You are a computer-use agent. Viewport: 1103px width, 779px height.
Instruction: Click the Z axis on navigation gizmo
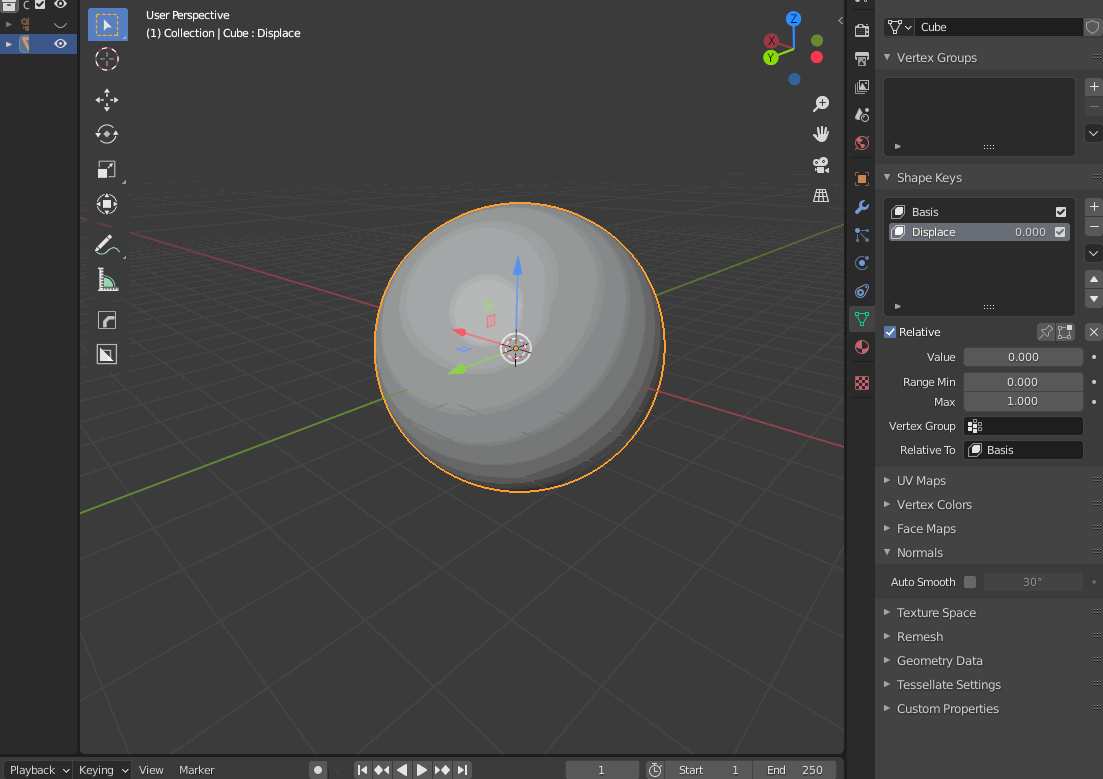click(x=793, y=19)
